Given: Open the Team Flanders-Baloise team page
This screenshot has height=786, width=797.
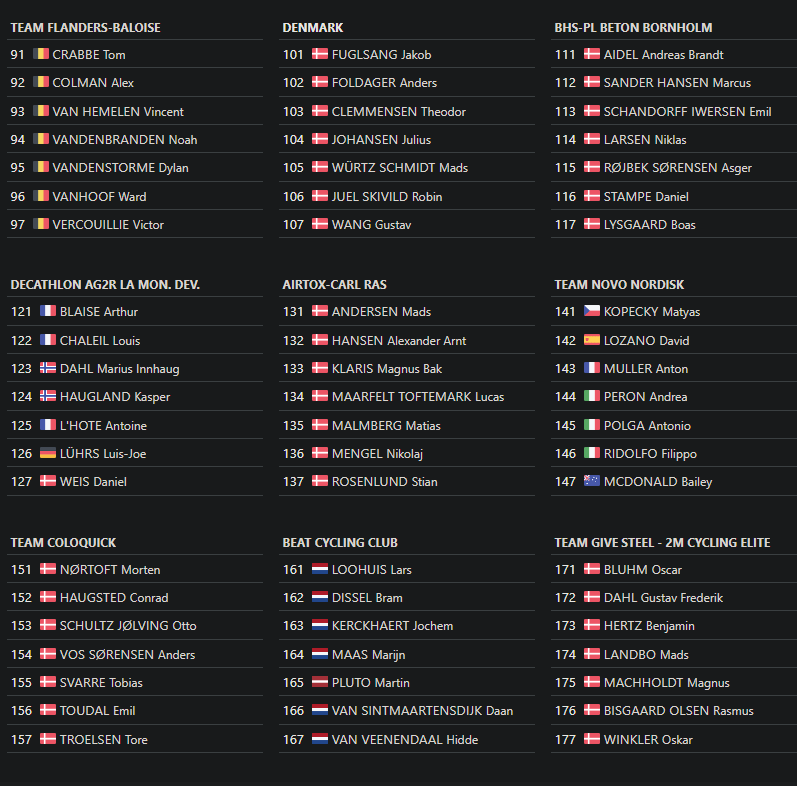Looking at the screenshot, I should [x=85, y=27].
